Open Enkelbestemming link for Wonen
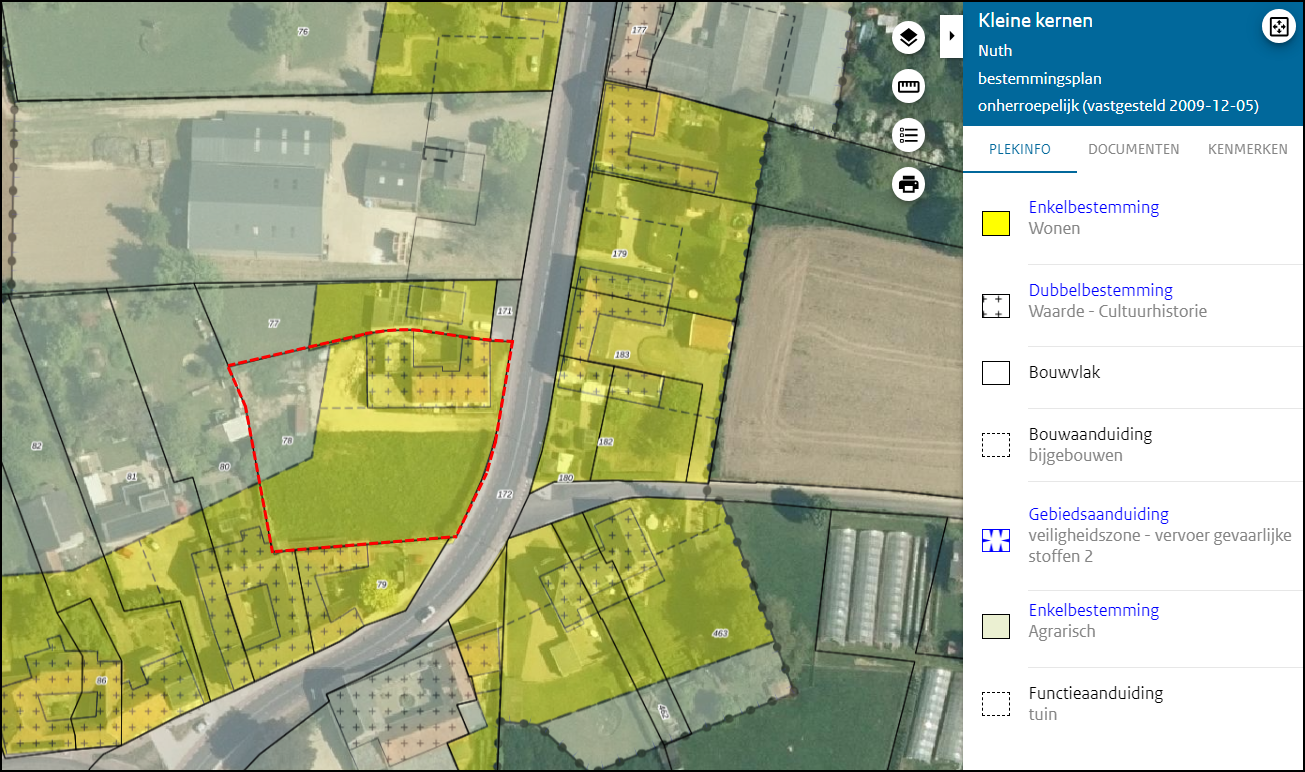The image size is (1305, 772). (x=1093, y=207)
